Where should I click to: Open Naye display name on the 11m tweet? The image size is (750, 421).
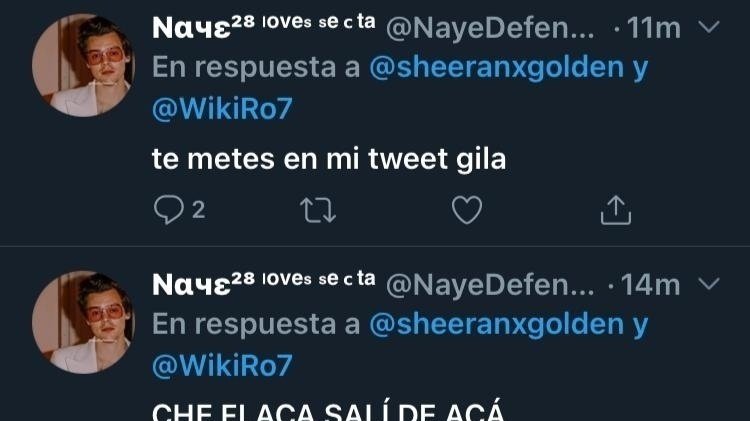264,26
